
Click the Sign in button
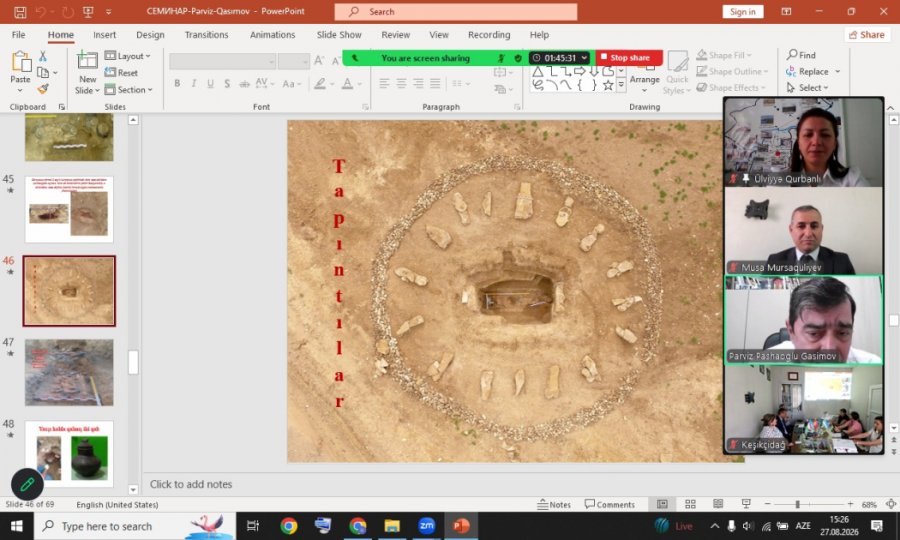[743, 11]
